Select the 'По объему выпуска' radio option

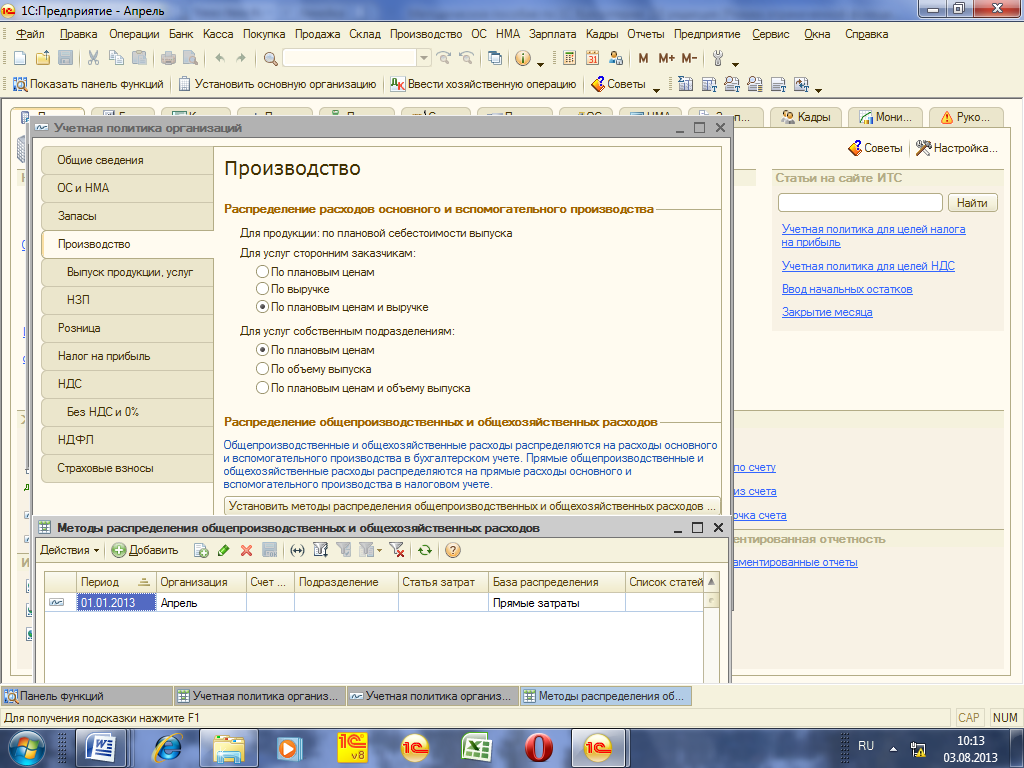(x=262, y=369)
